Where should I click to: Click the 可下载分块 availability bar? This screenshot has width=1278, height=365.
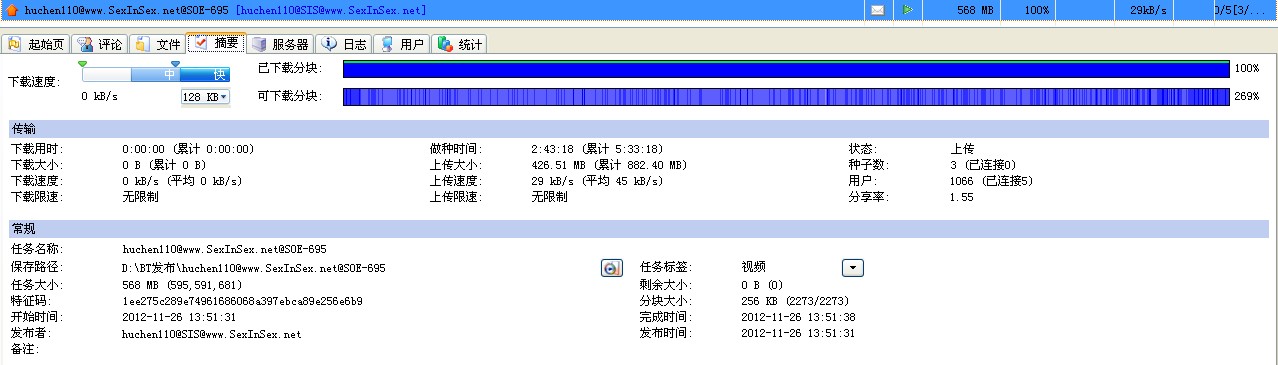pos(786,96)
